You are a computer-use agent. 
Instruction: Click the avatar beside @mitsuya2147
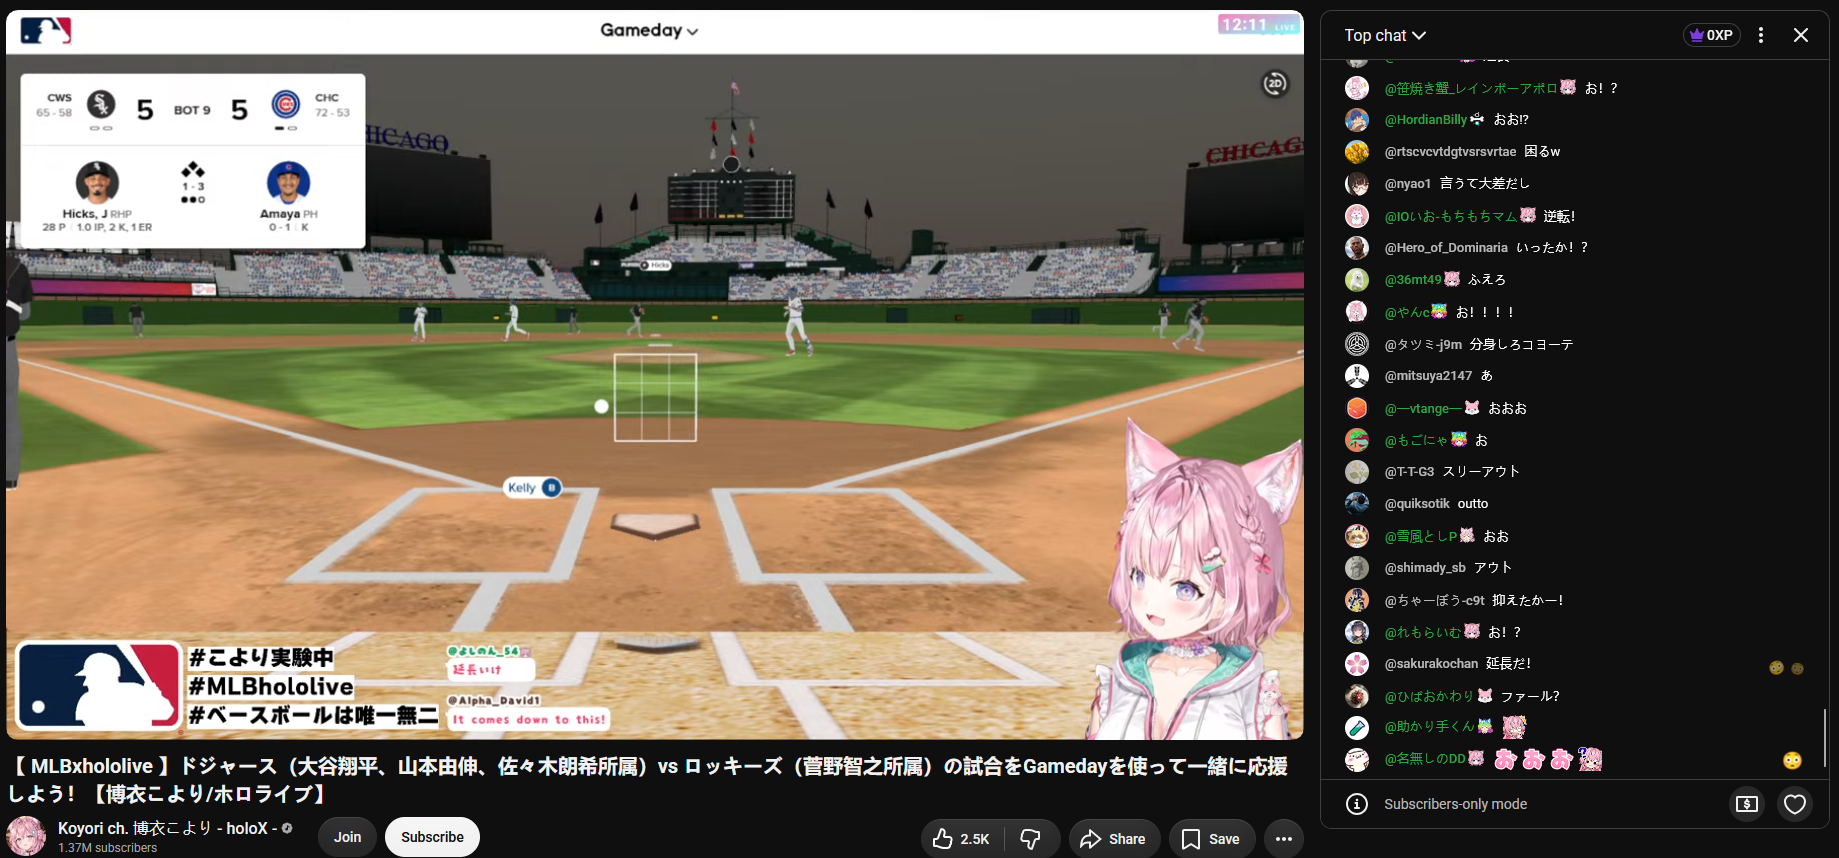pos(1357,376)
